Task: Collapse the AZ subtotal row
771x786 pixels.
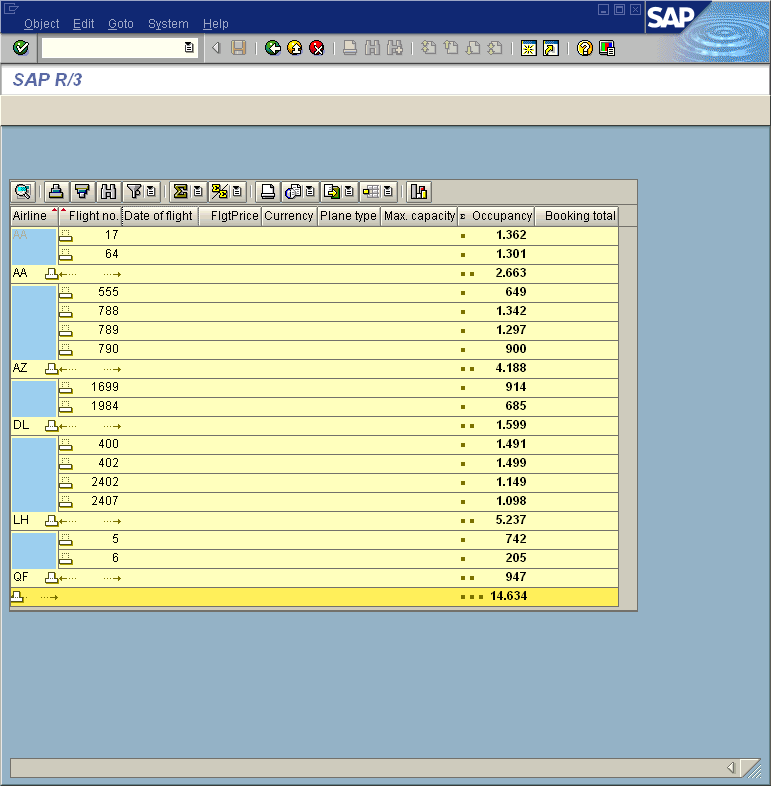Action: tap(51, 368)
